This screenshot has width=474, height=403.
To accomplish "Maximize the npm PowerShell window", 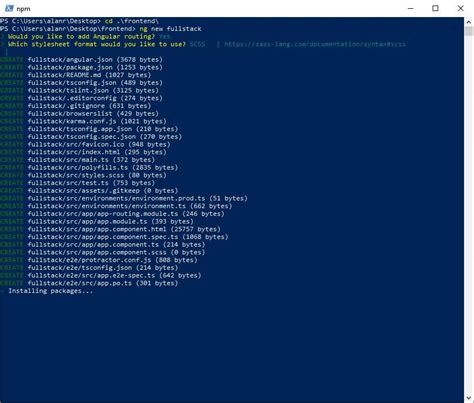I will pos(435,8).
